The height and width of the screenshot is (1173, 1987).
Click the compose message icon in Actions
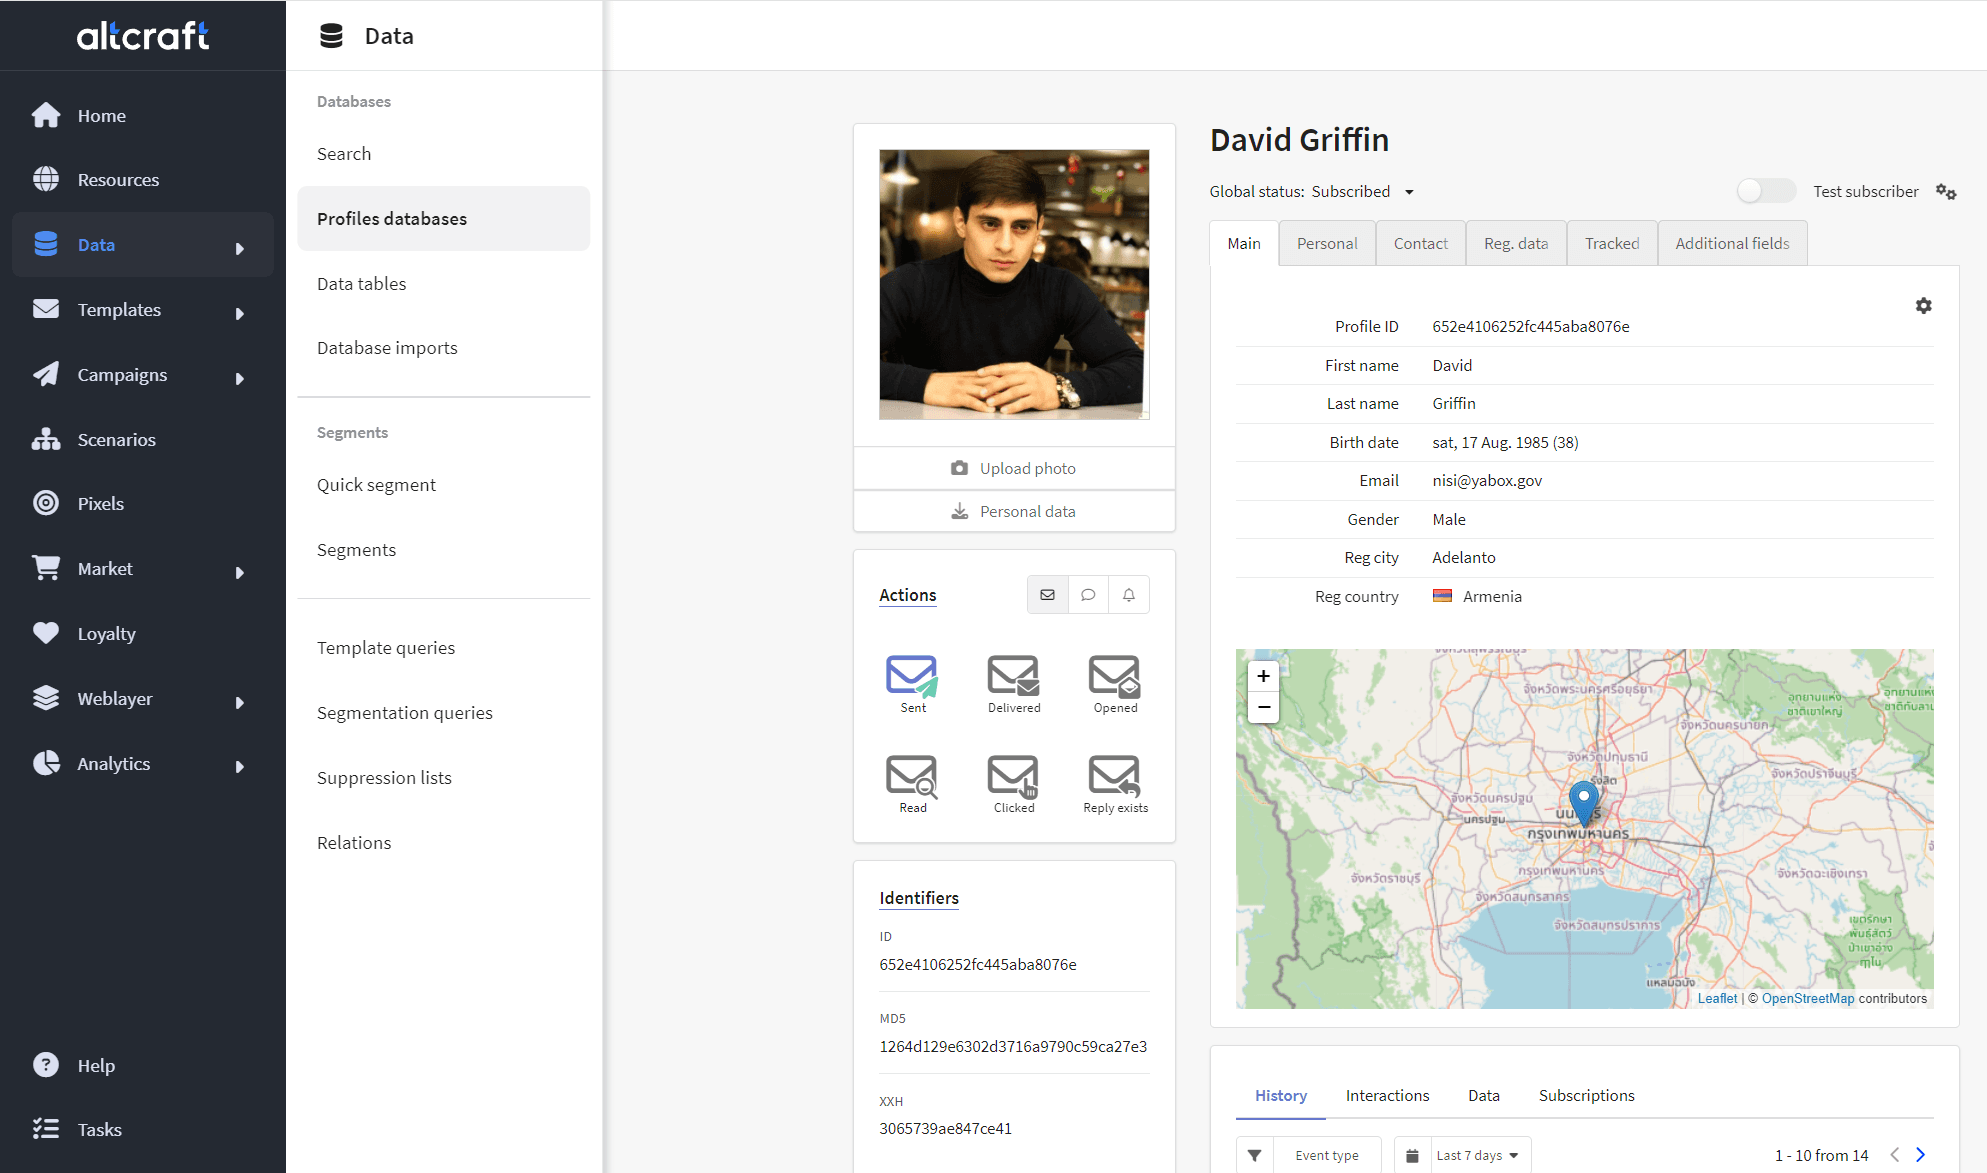click(1047, 593)
